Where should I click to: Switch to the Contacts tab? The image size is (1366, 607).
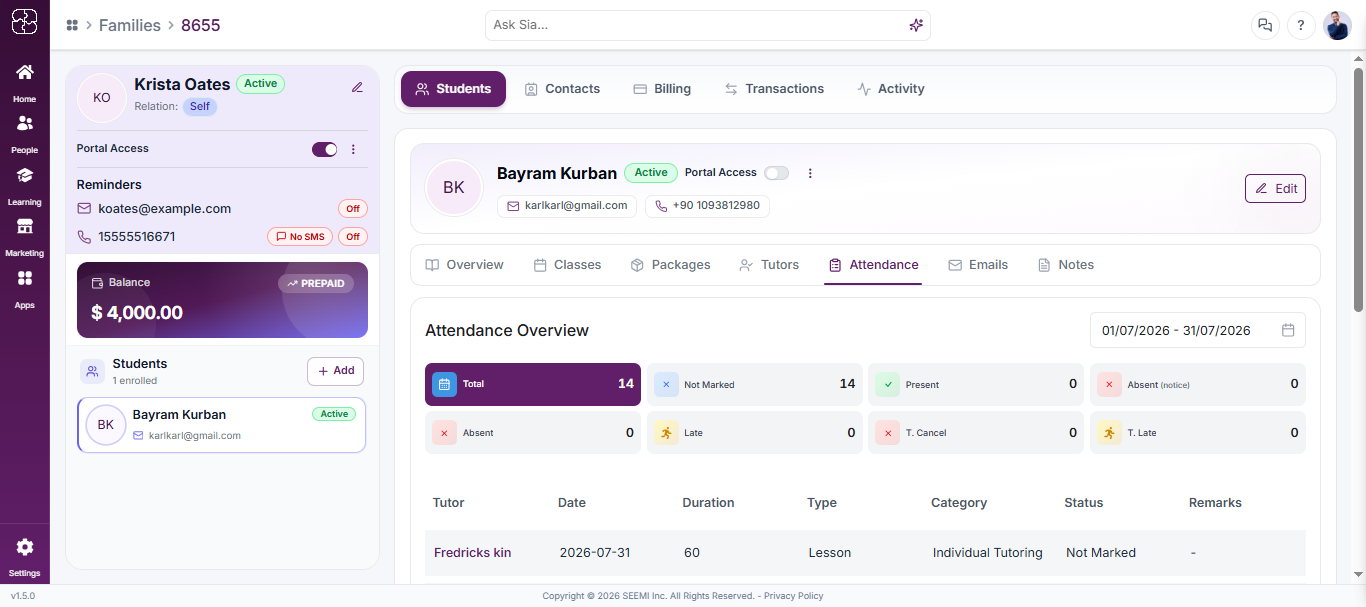pyautogui.click(x=562, y=89)
